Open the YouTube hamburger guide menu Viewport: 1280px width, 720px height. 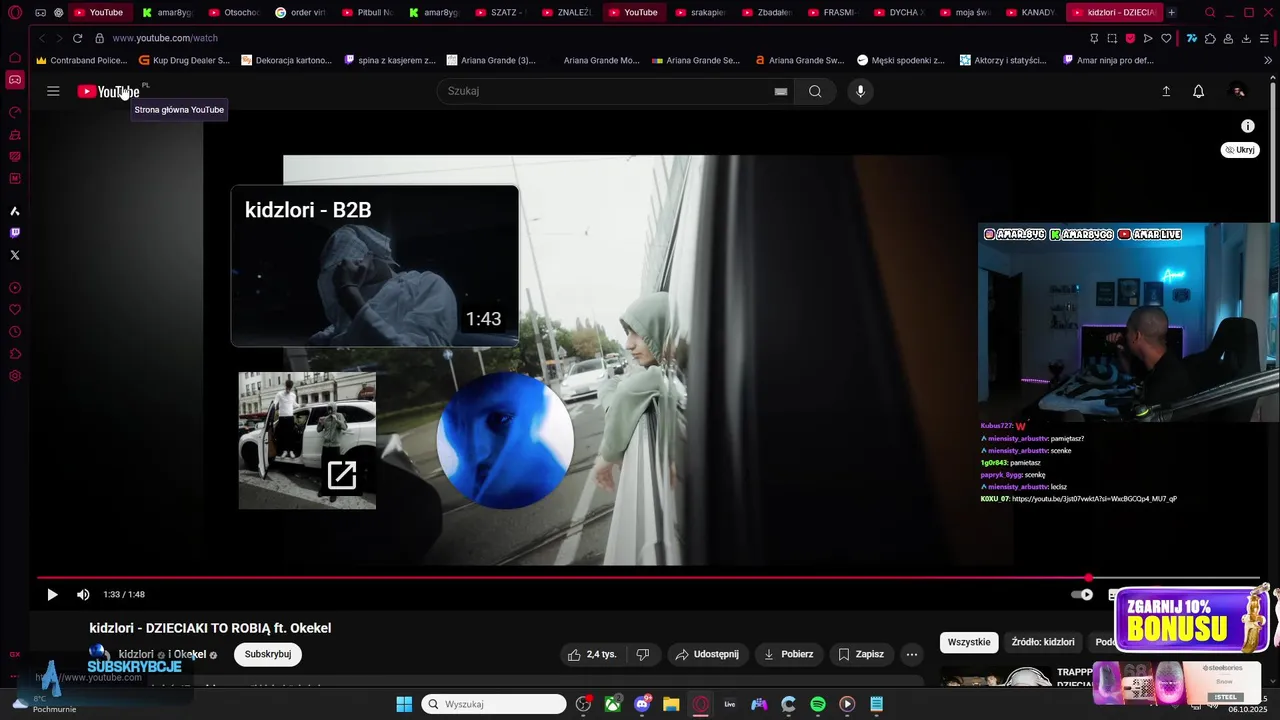(x=53, y=91)
